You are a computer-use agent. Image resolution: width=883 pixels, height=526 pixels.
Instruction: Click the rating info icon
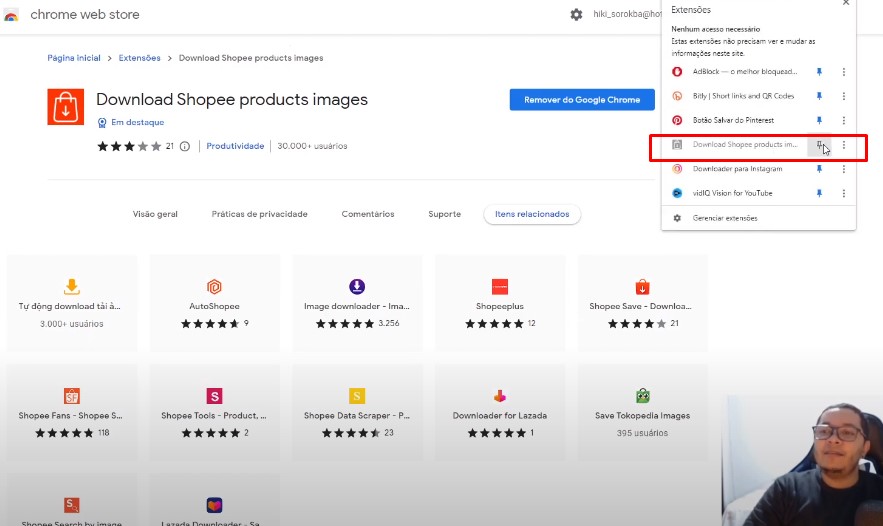[185, 146]
